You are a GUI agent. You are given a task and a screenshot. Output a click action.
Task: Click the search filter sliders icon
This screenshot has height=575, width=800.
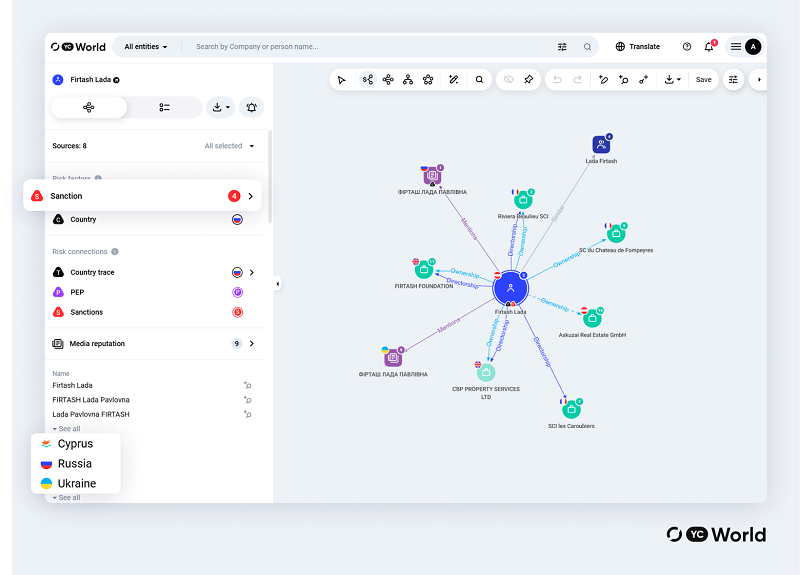point(562,46)
